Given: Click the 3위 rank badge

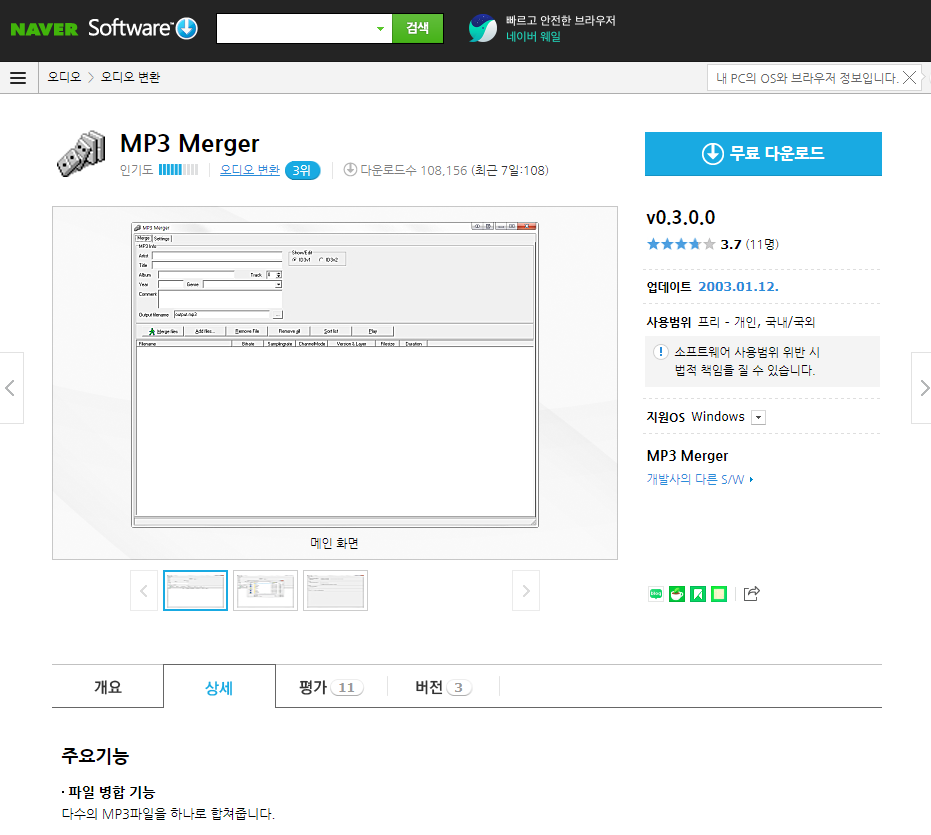Looking at the screenshot, I should pyautogui.click(x=302, y=170).
